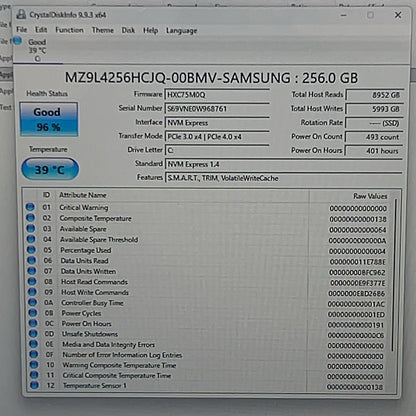This screenshot has width=416, height=416.
Task: Click the Features field
Action: [283, 178]
